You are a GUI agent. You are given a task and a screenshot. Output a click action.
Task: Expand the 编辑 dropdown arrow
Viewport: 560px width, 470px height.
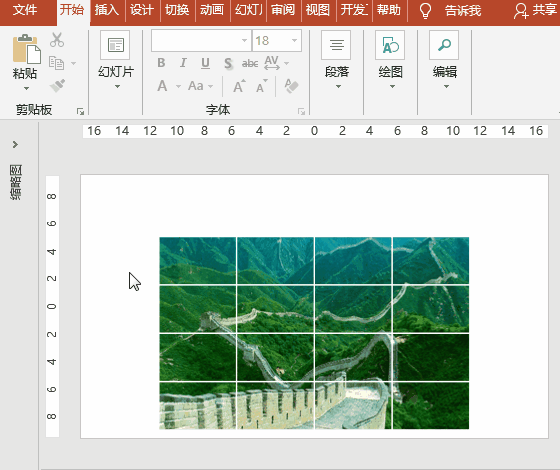(446, 87)
